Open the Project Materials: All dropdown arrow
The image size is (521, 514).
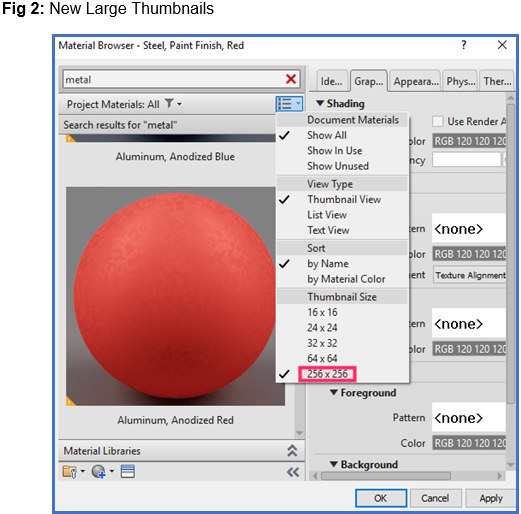tap(180, 104)
